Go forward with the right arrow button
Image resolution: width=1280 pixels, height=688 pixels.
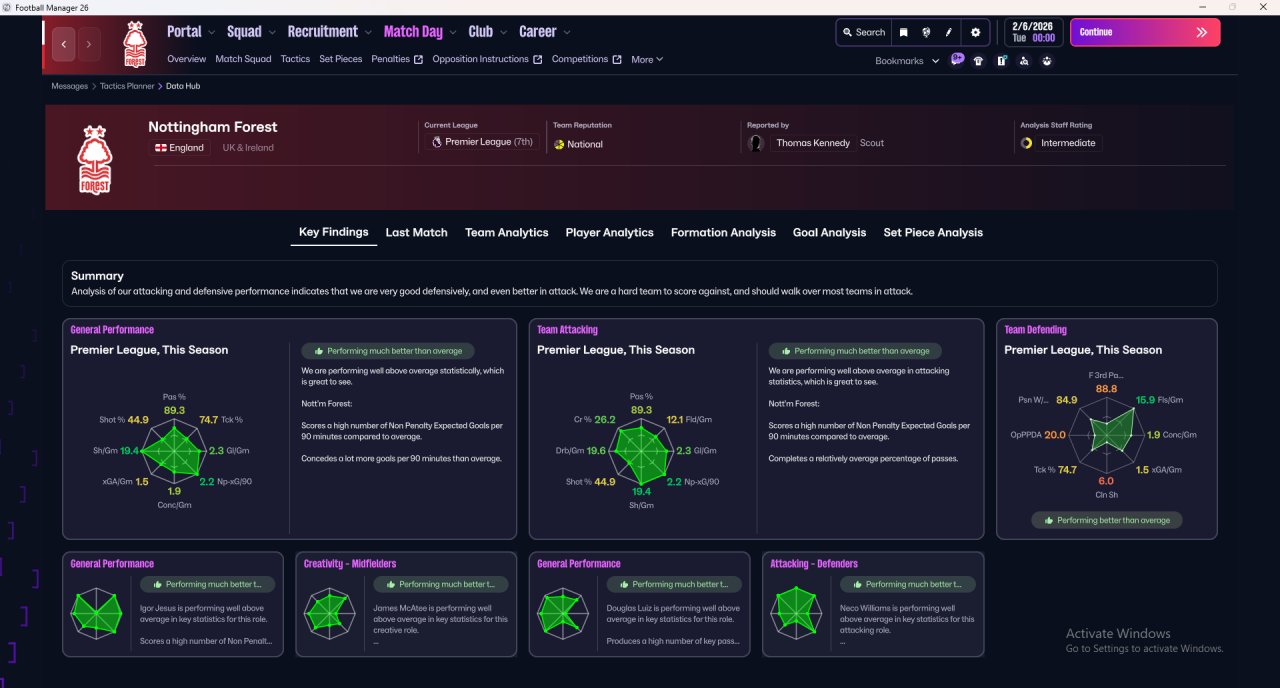[x=89, y=44]
